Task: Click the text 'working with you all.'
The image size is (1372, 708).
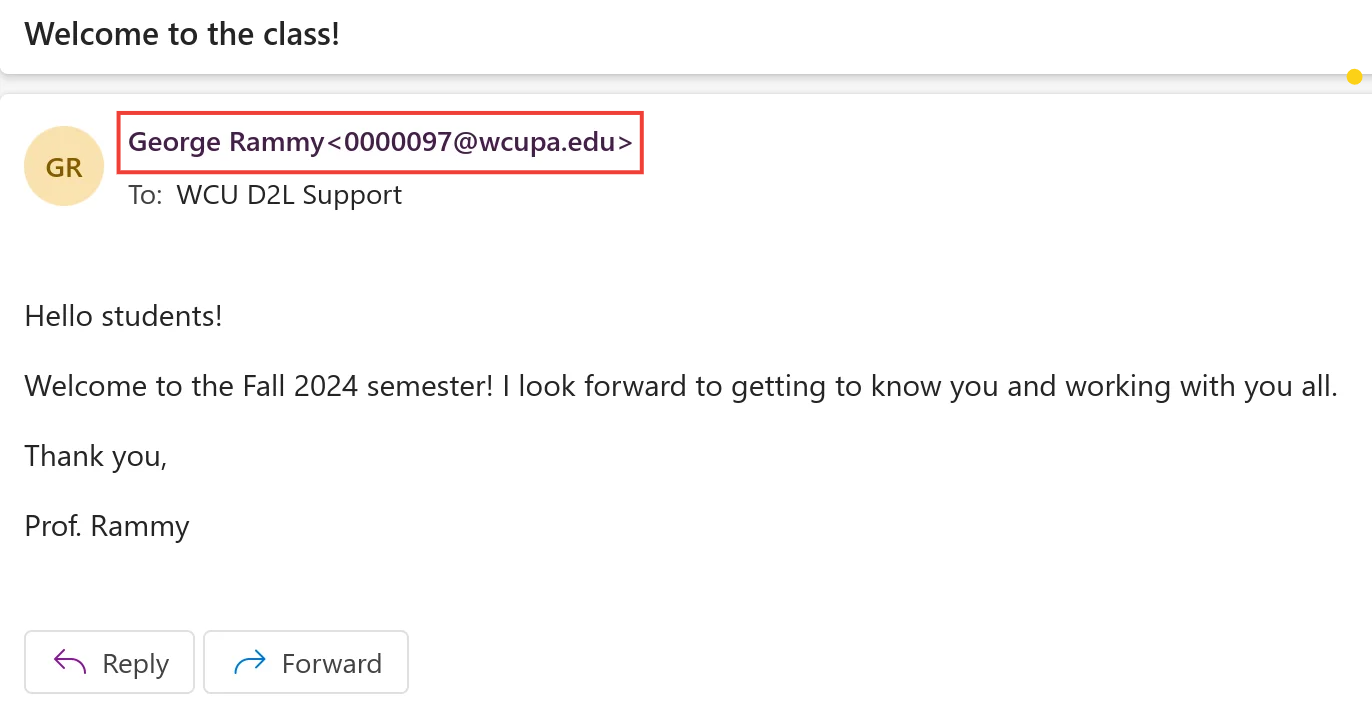Action: click(1201, 386)
